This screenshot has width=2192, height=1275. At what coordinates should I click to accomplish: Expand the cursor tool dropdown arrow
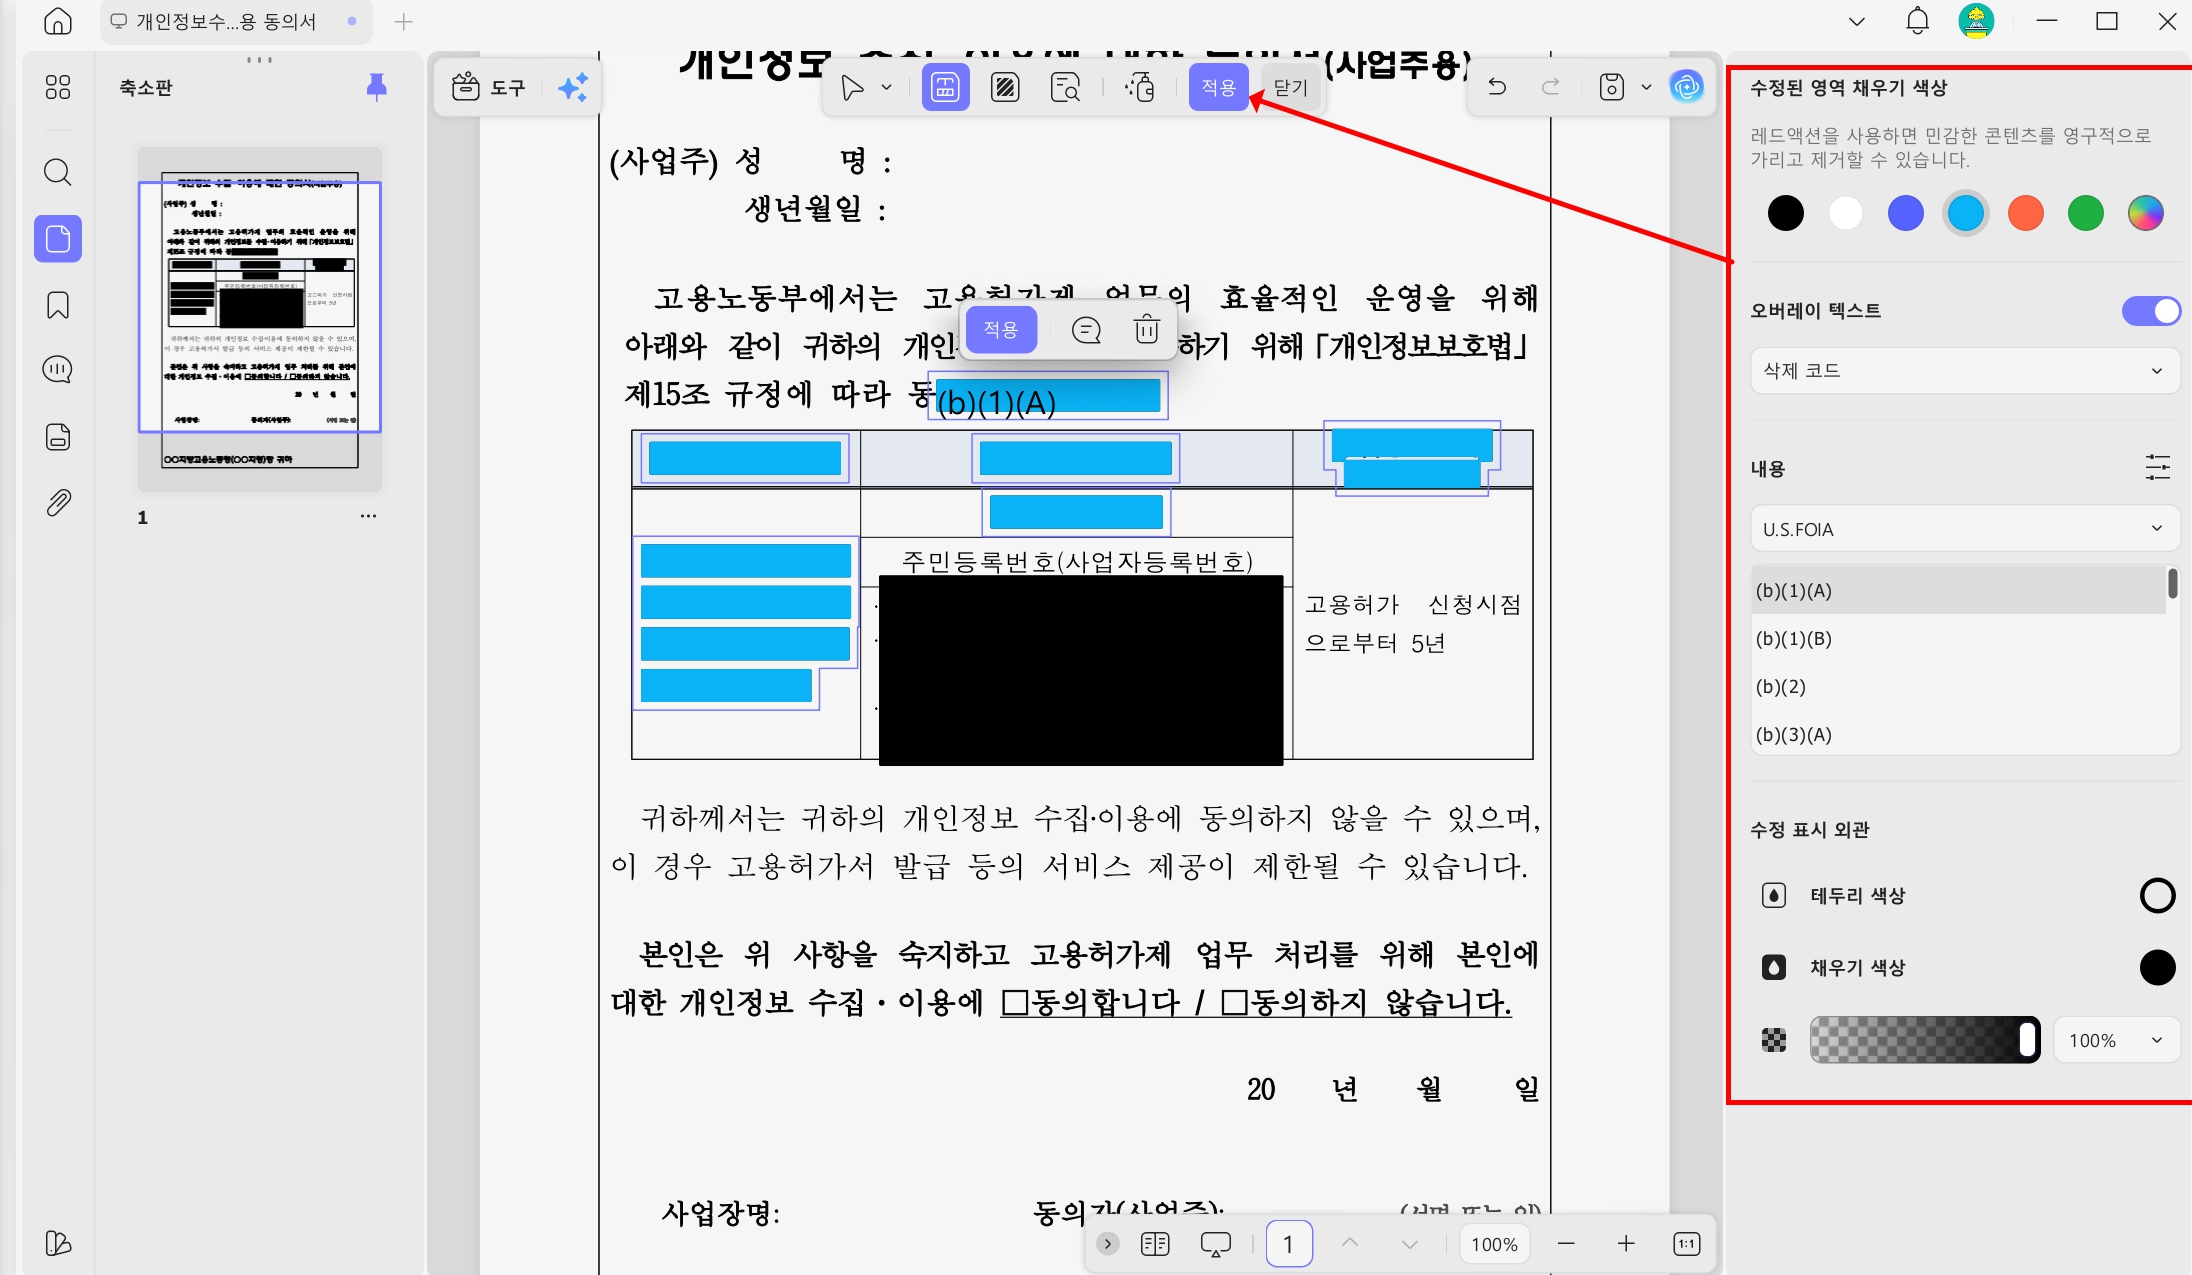coord(886,88)
